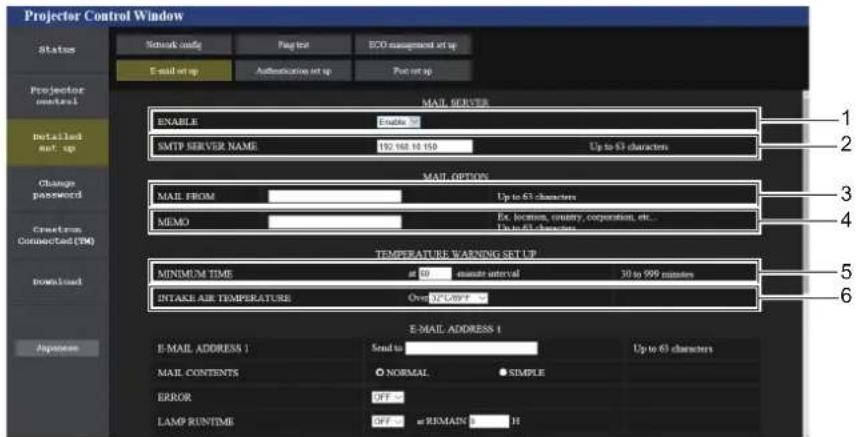Click Projector Control Window title

coord(104,16)
